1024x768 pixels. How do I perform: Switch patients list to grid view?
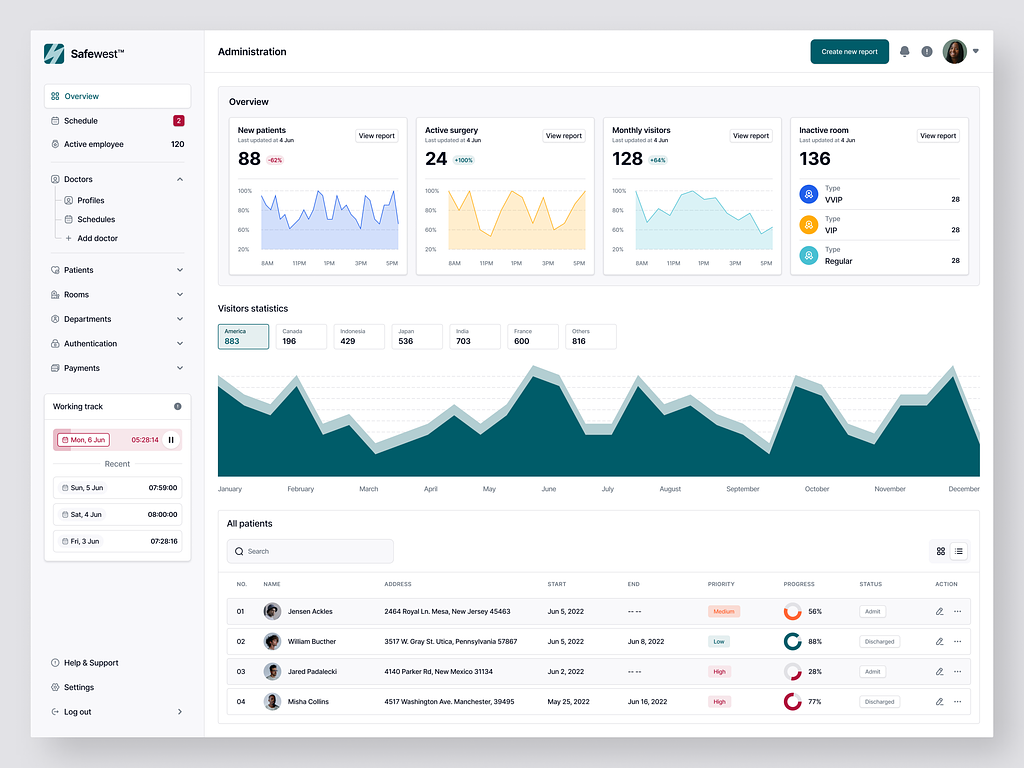pyautogui.click(x=940, y=551)
